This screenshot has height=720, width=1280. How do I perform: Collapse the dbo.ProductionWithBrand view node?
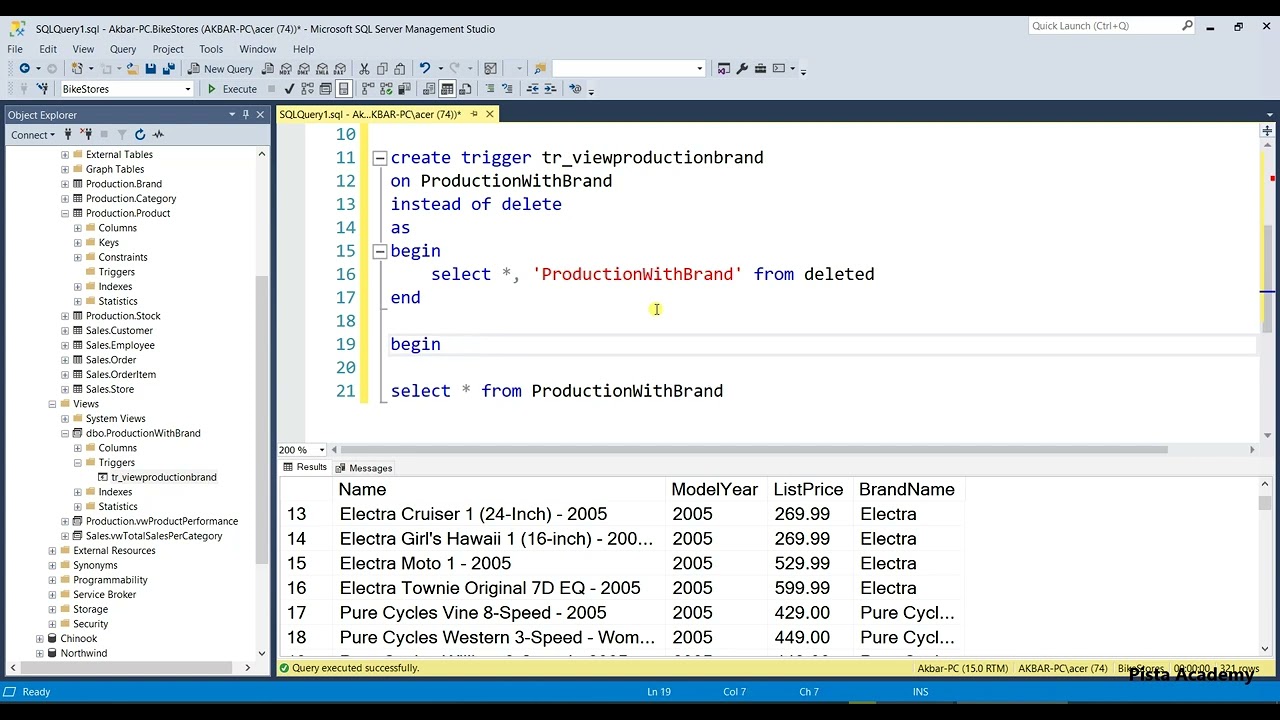point(65,433)
